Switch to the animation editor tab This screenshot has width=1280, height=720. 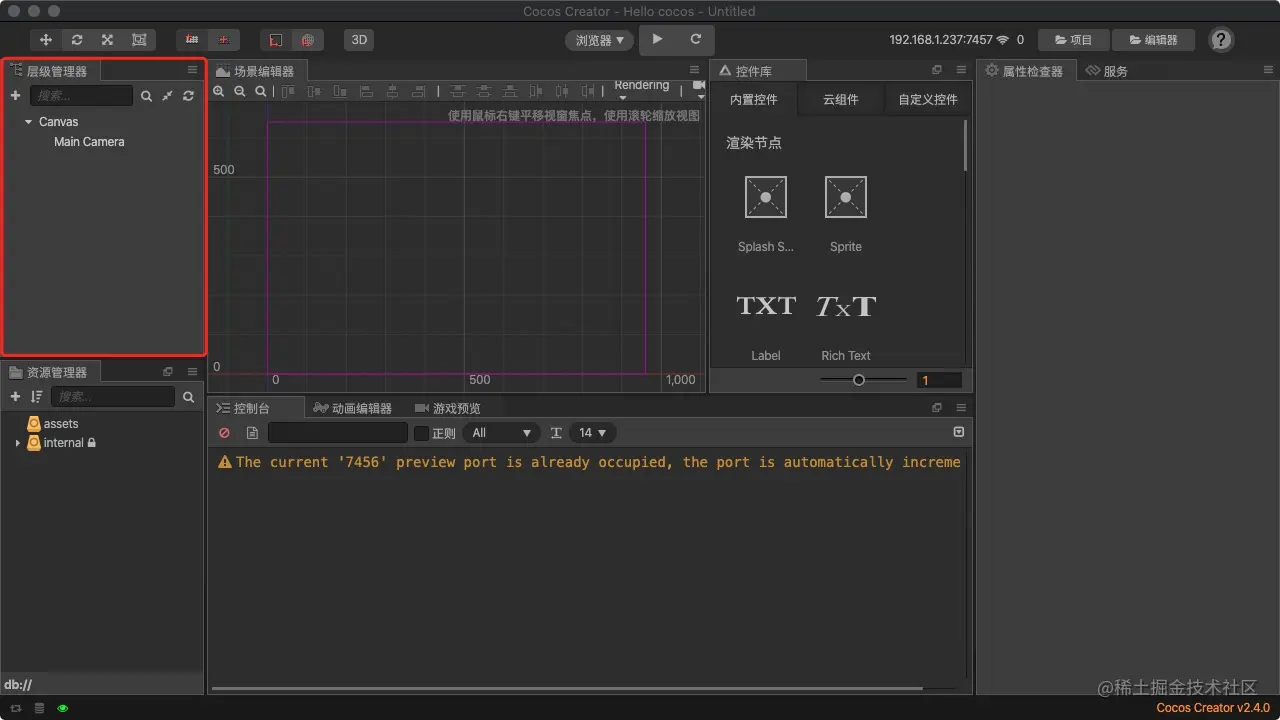[x=352, y=408]
